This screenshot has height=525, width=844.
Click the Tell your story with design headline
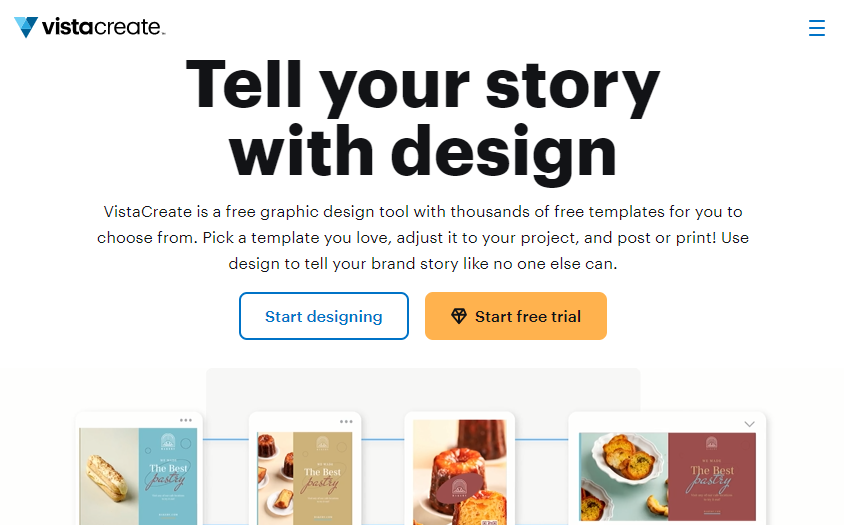tap(422, 117)
